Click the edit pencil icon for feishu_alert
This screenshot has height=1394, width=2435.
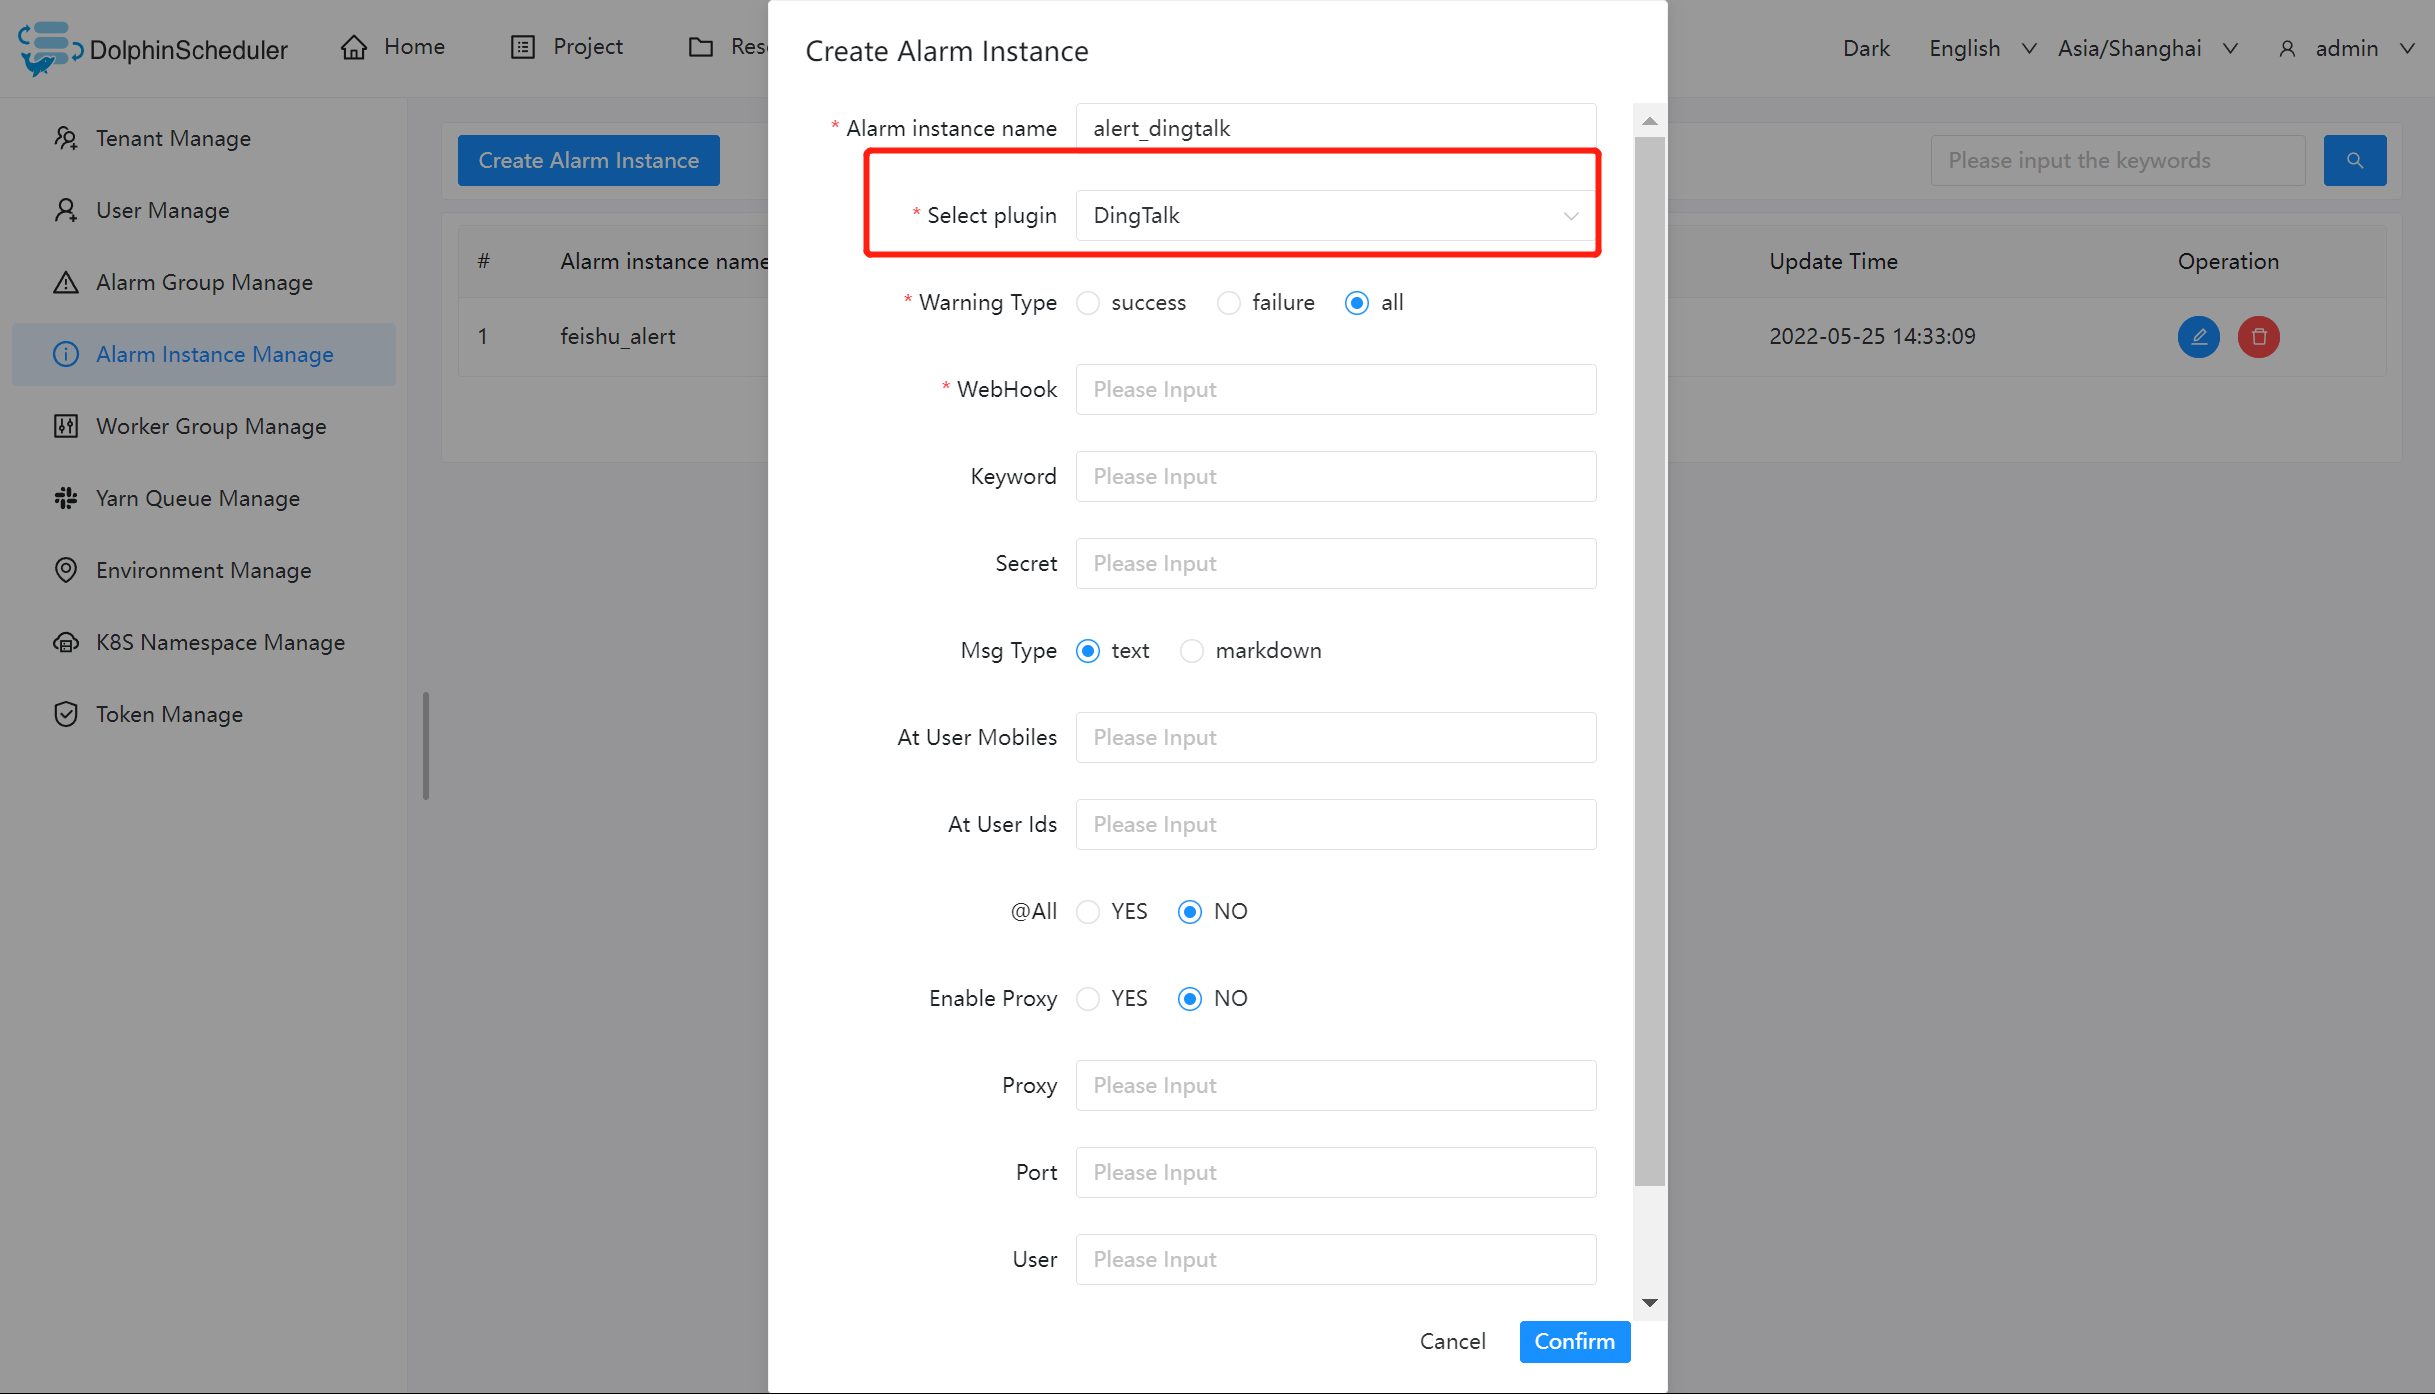pyautogui.click(x=2198, y=336)
